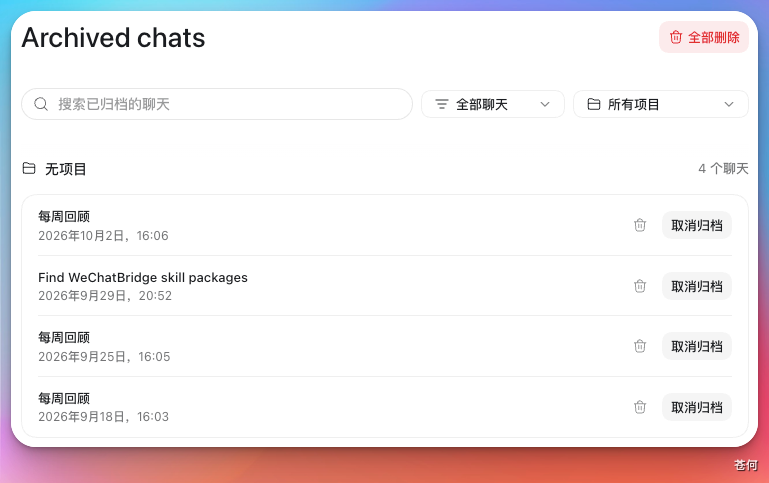Delete the chat dated 2026年9月18日 via trash icon
The width and height of the screenshot is (769, 483).
(x=640, y=407)
